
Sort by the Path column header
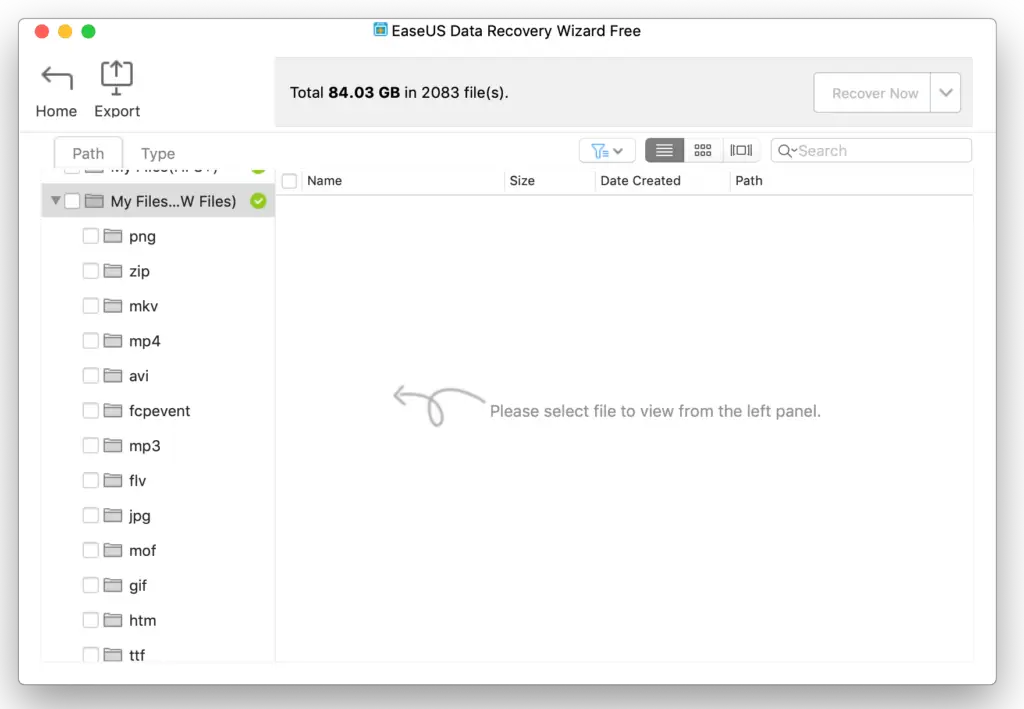748,181
